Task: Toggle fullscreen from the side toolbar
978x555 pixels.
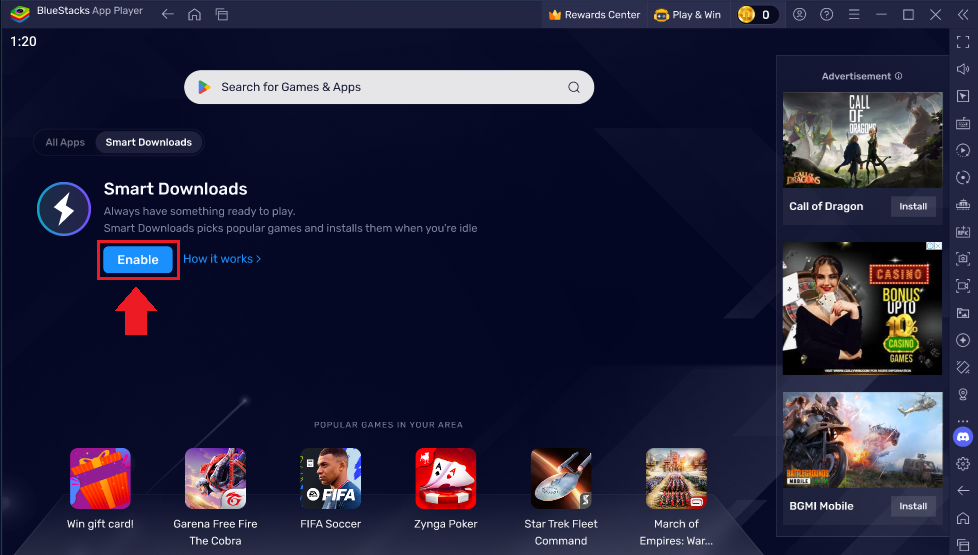Action: [x=963, y=42]
